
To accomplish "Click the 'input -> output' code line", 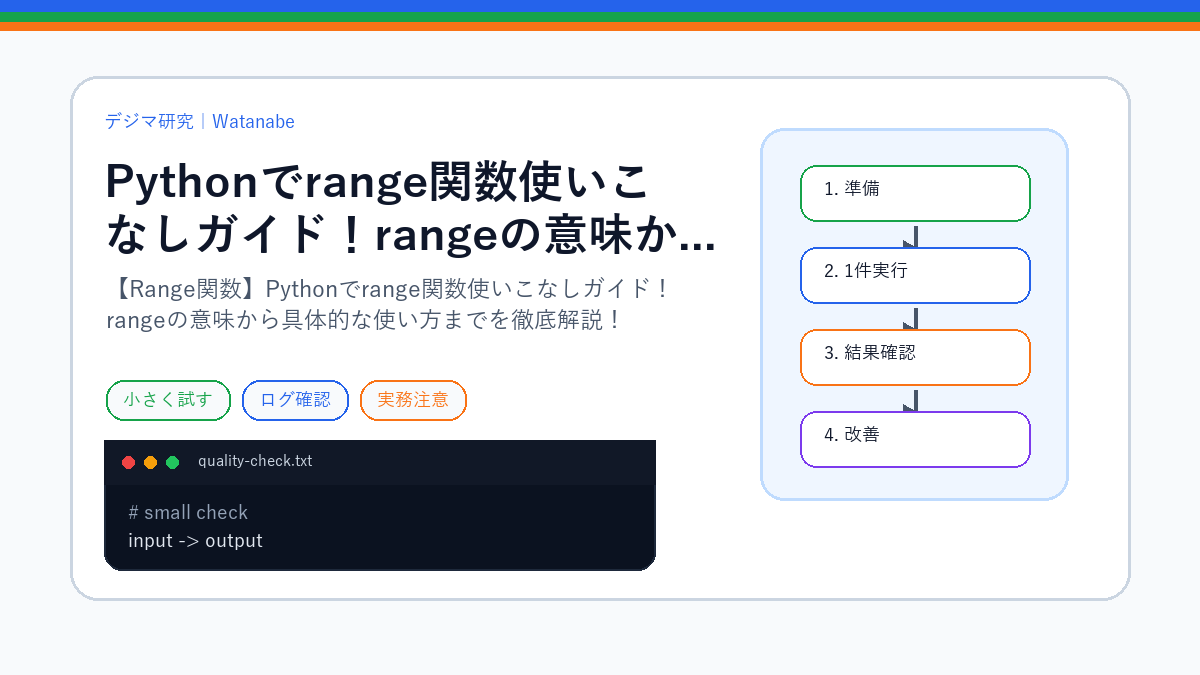I will pos(195,541).
